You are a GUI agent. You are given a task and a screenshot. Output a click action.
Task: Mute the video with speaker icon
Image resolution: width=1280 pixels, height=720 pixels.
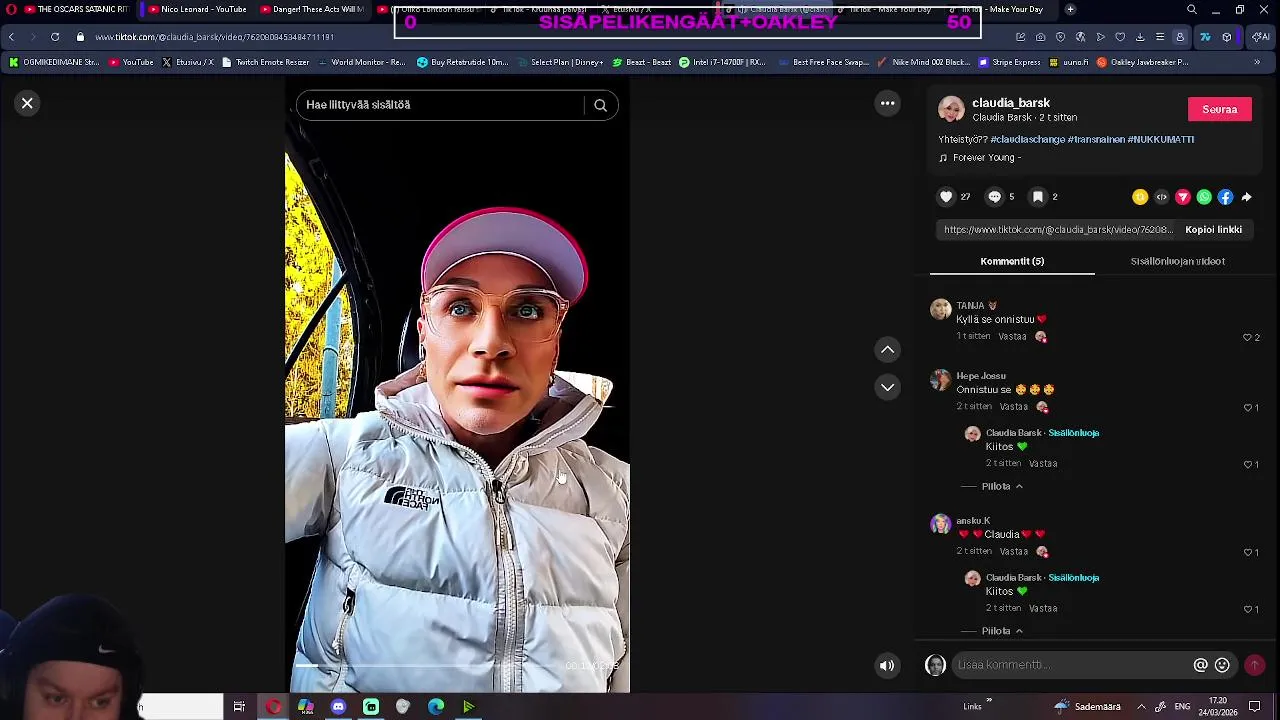(x=887, y=665)
